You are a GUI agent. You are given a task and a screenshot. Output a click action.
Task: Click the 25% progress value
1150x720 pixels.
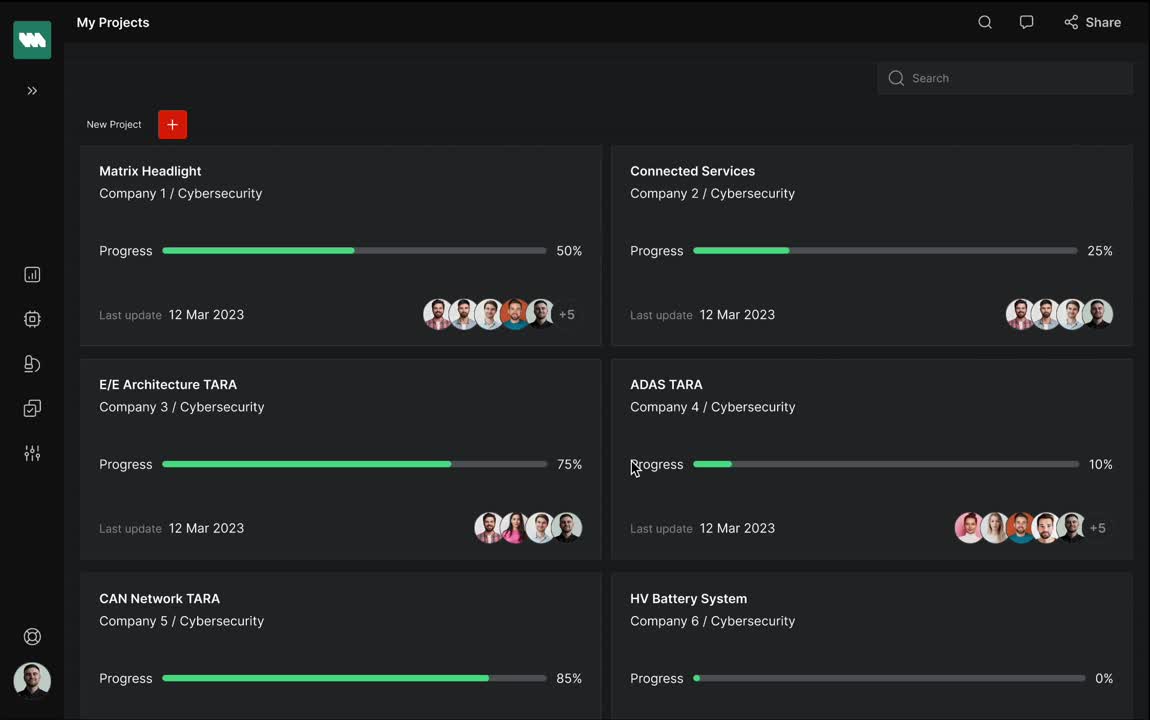(x=1099, y=251)
